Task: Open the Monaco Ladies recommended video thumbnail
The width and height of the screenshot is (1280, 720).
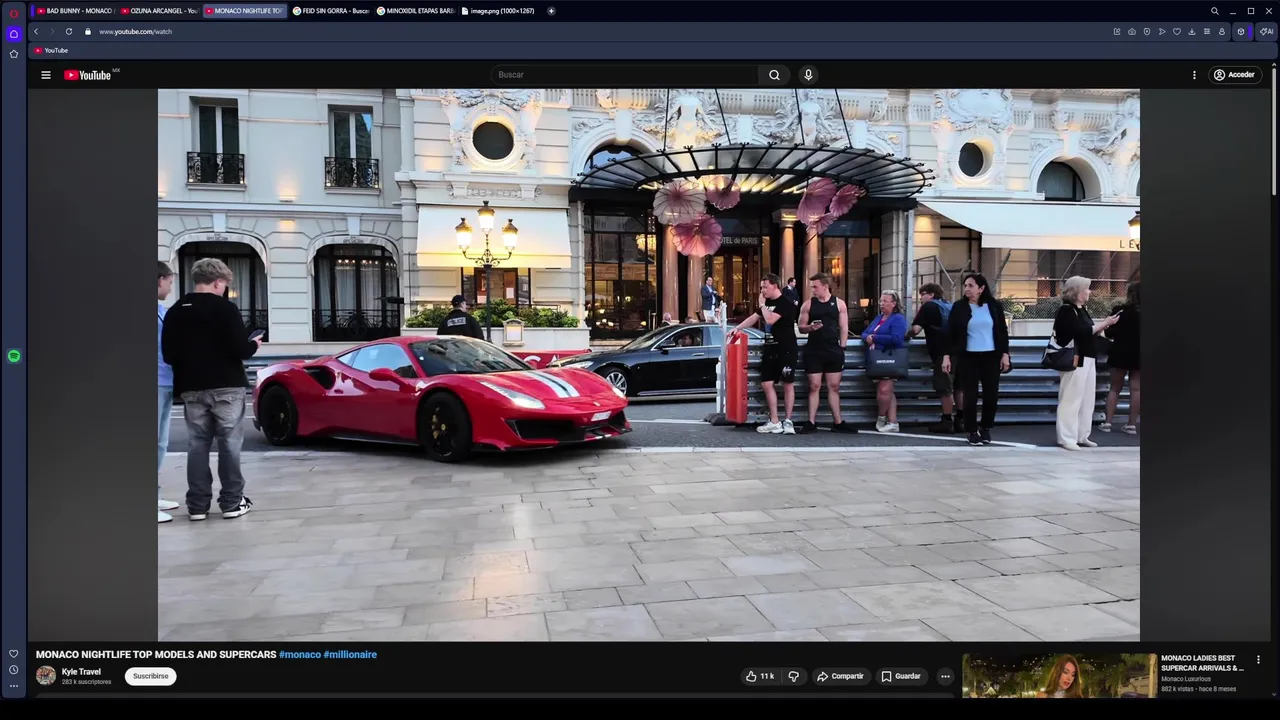Action: pyautogui.click(x=1059, y=675)
